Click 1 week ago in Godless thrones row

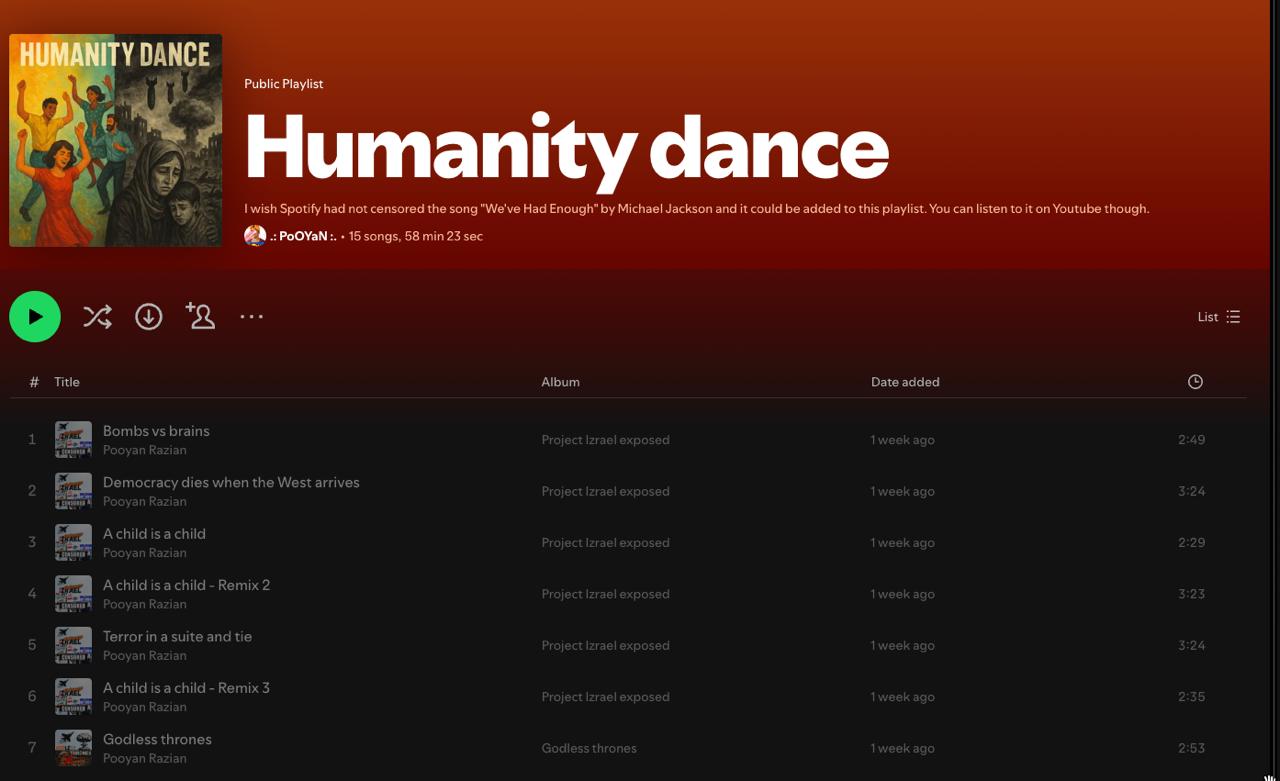pos(902,748)
